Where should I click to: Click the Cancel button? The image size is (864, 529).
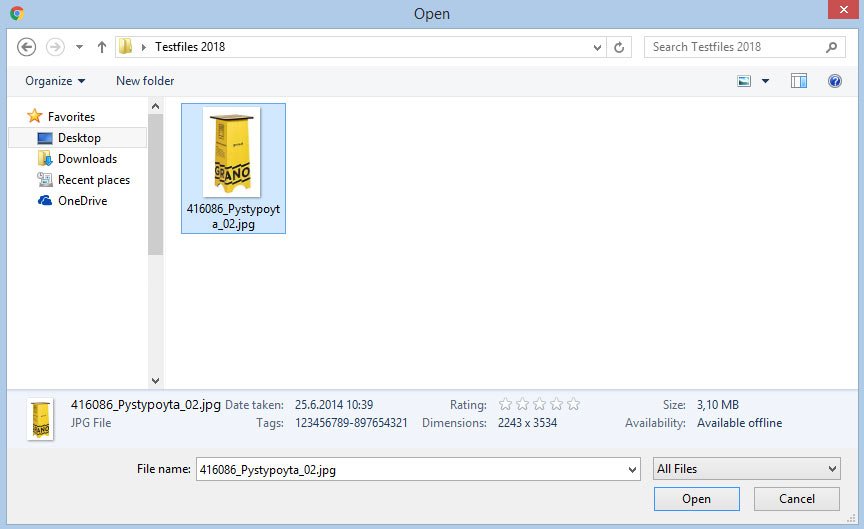point(797,499)
